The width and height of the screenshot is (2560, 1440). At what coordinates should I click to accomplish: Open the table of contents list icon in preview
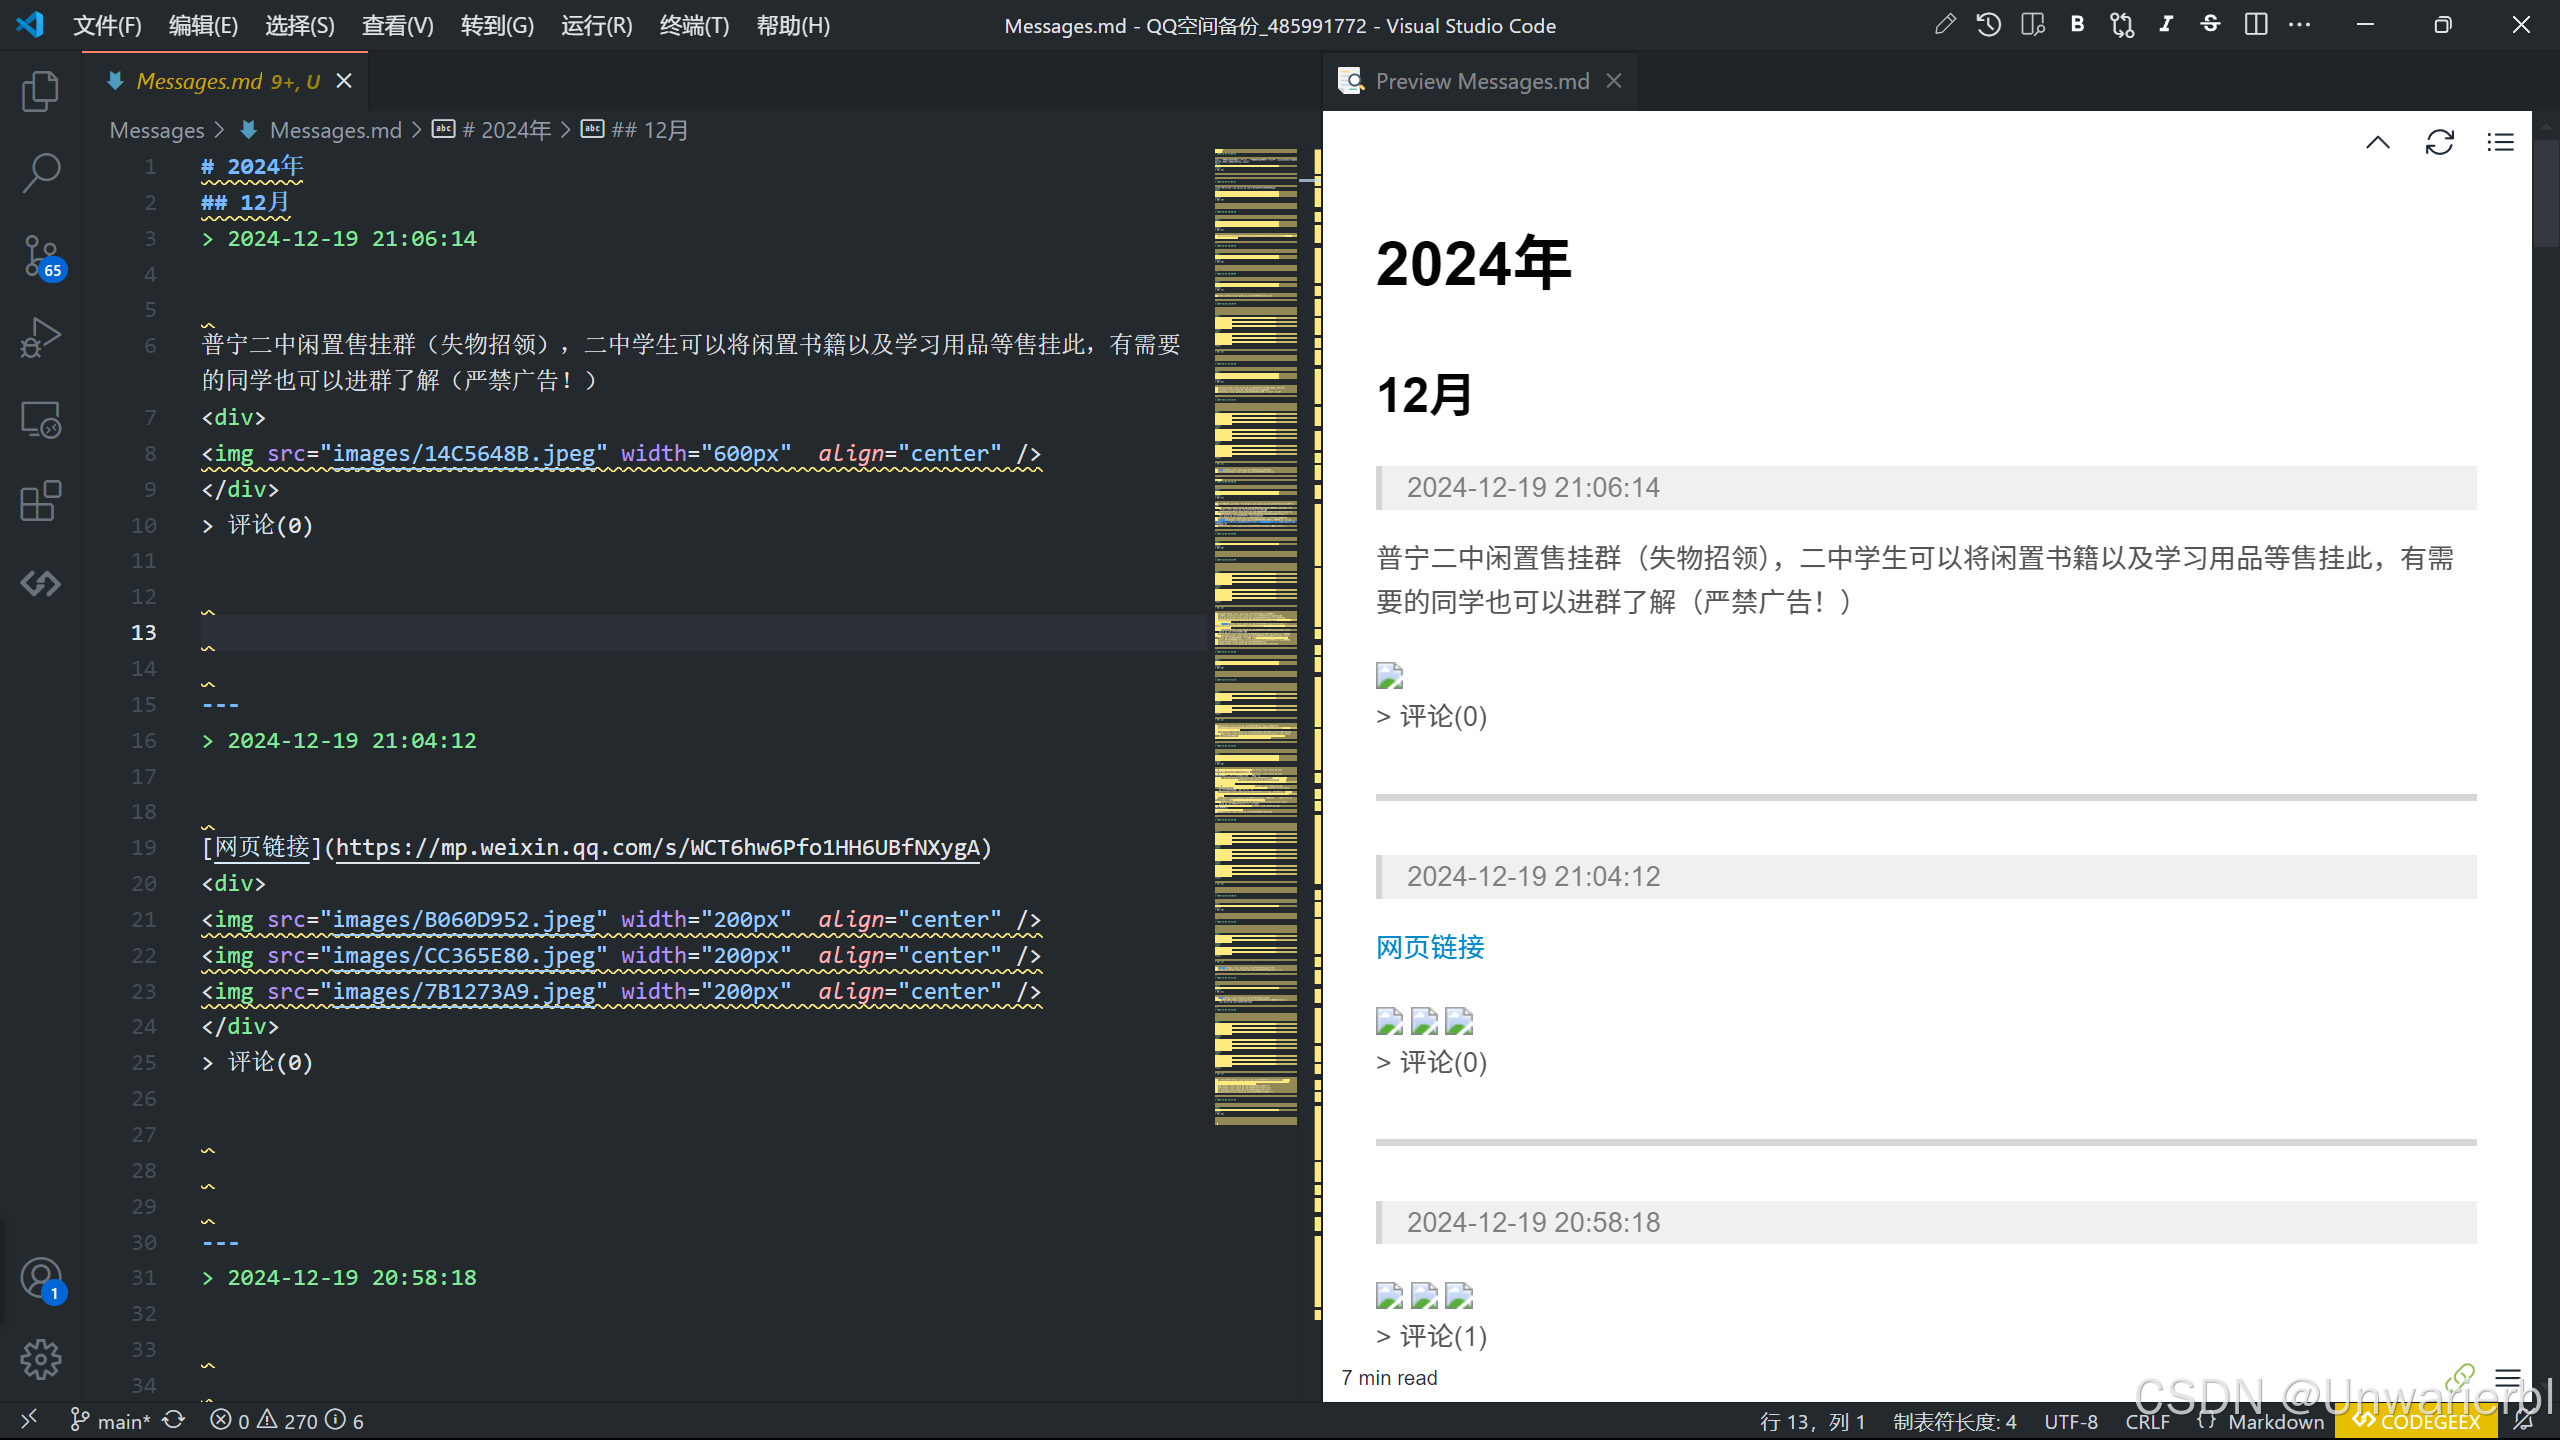pyautogui.click(x=2500, y=142)
